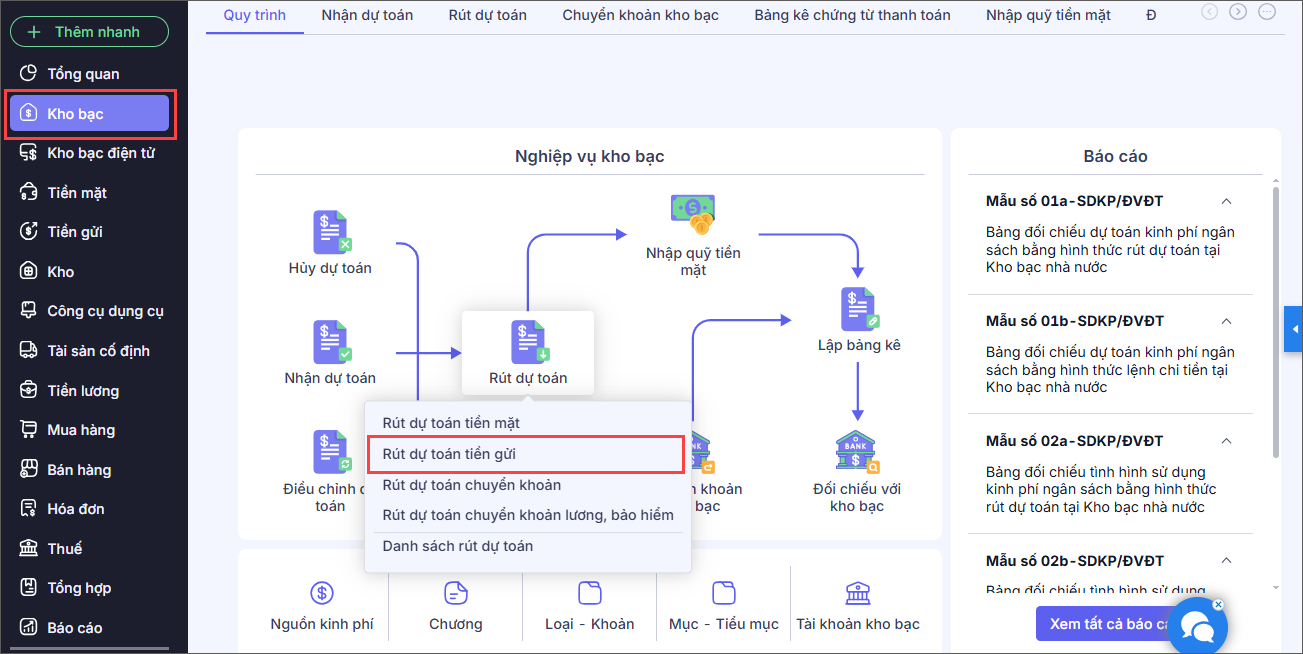Open the Mục - Tiểu mục icon

pyautogui.click(x=724, y=593)
